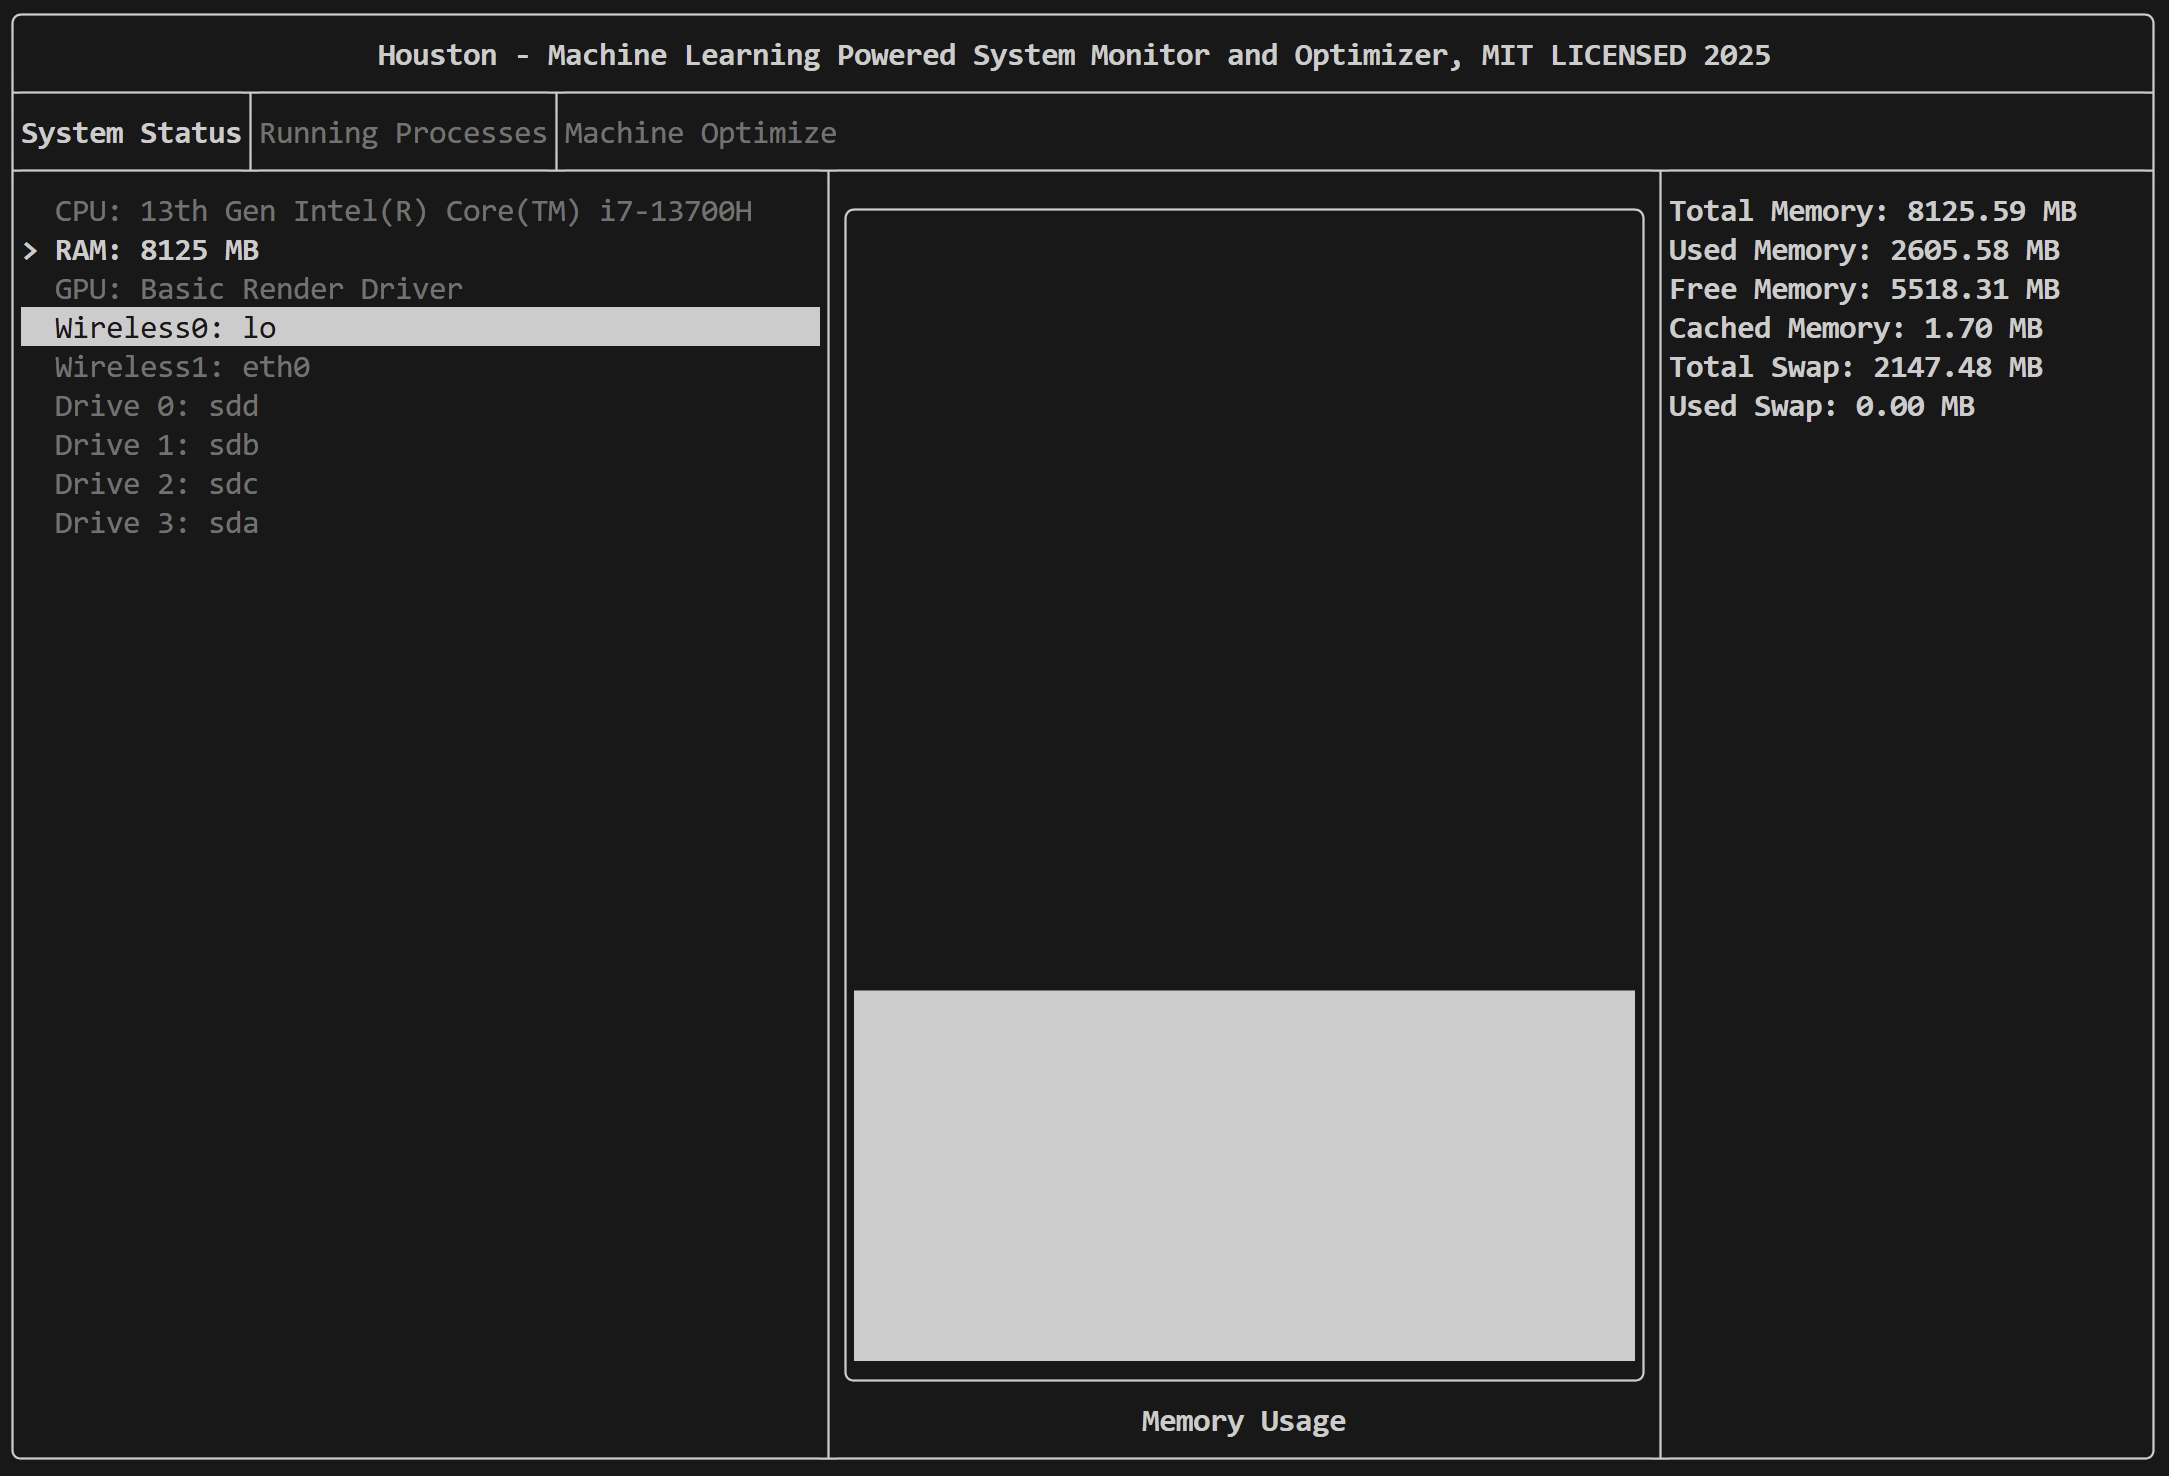2169x1476 pixels.
Task: Select GPU: Basic Render Driver item
Action: 258,289
